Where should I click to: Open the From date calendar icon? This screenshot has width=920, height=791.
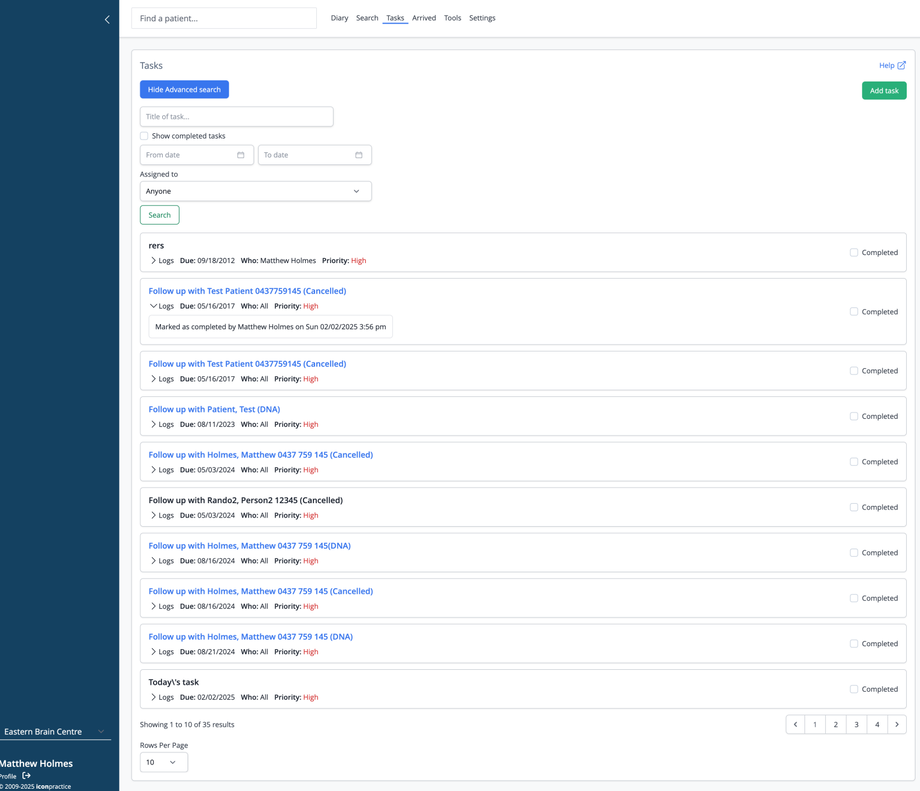tap(241, 155)
